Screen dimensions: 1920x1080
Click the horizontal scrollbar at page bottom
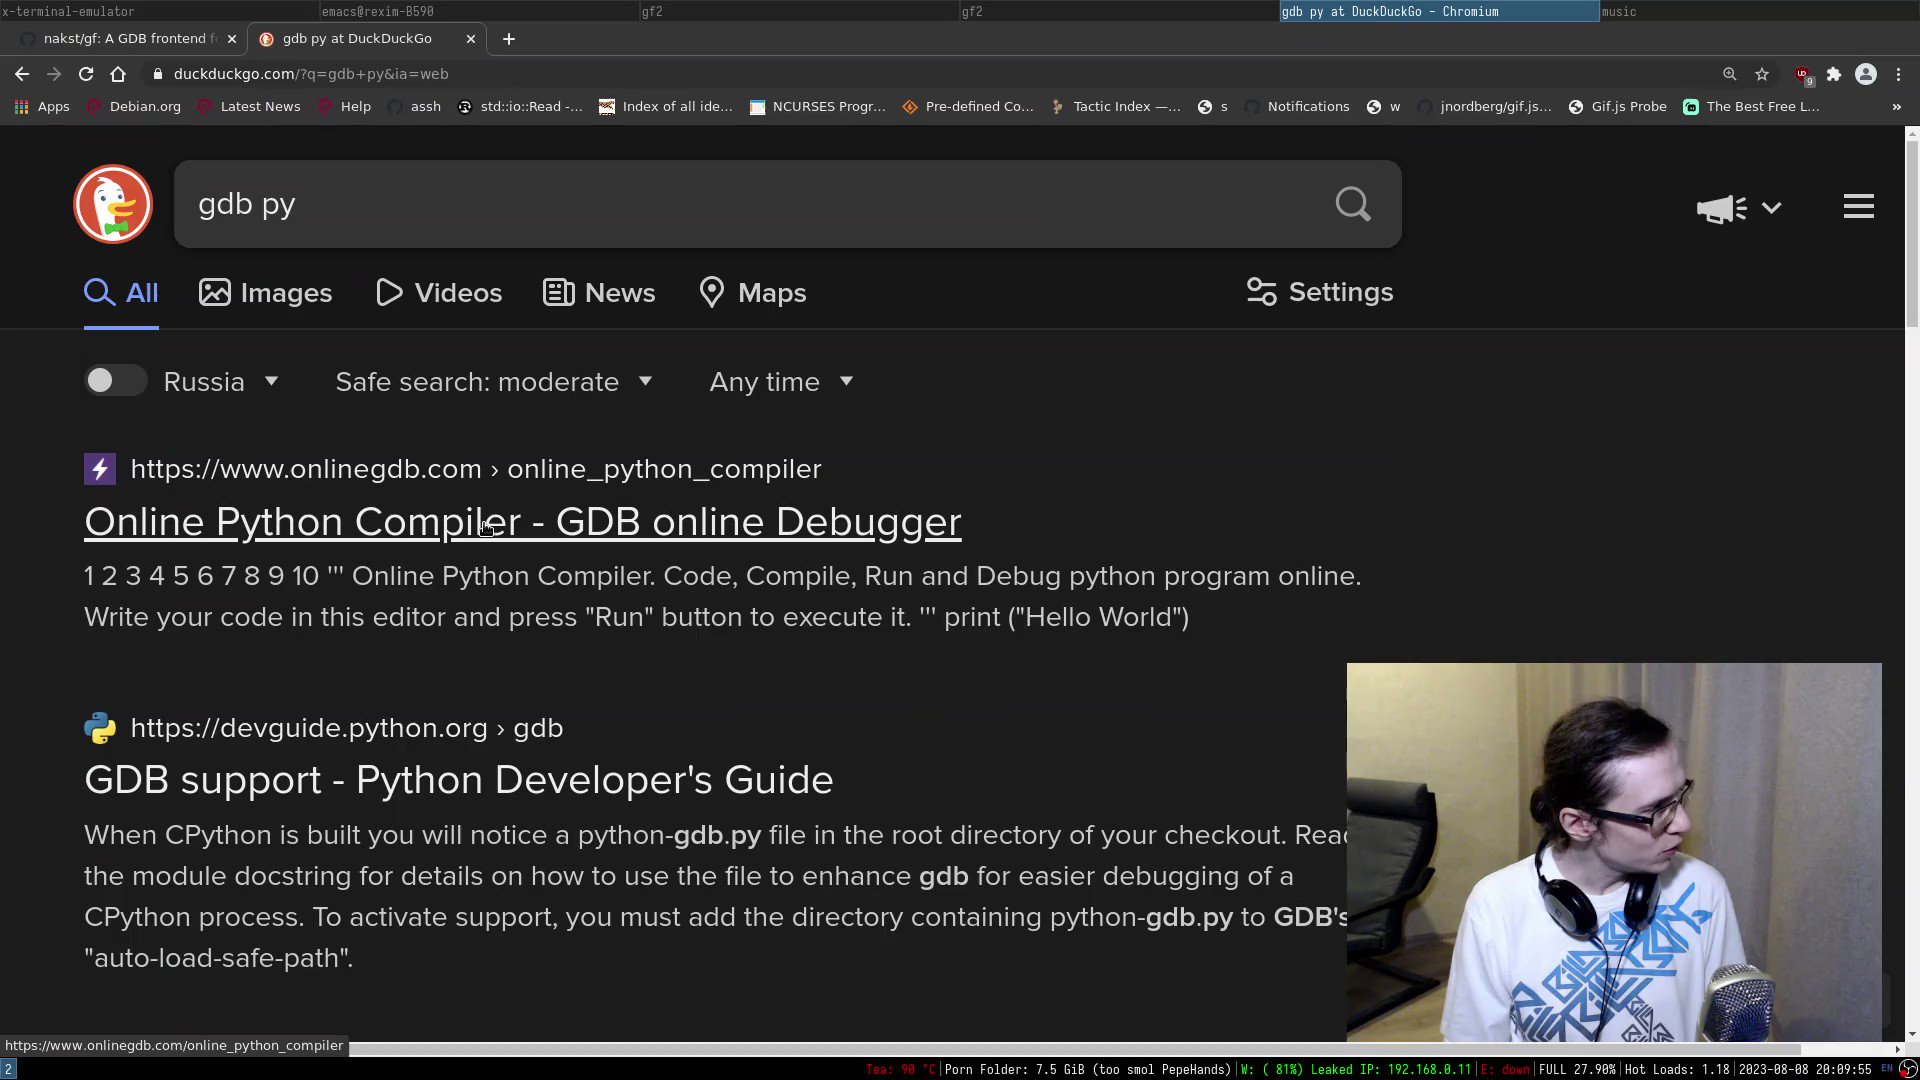(1075, 1049)
